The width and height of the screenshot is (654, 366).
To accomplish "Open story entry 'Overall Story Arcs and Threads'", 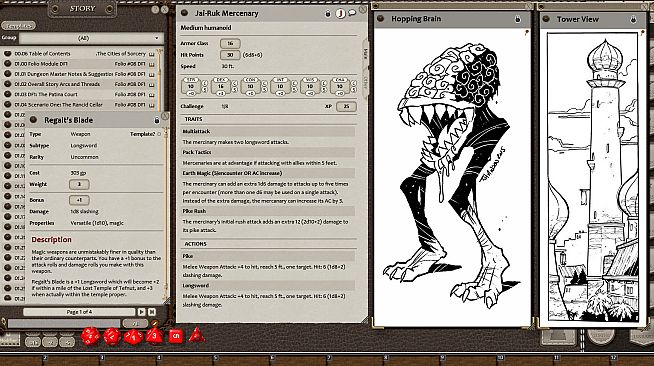I will pyautogui.click(x=57, y=84).
